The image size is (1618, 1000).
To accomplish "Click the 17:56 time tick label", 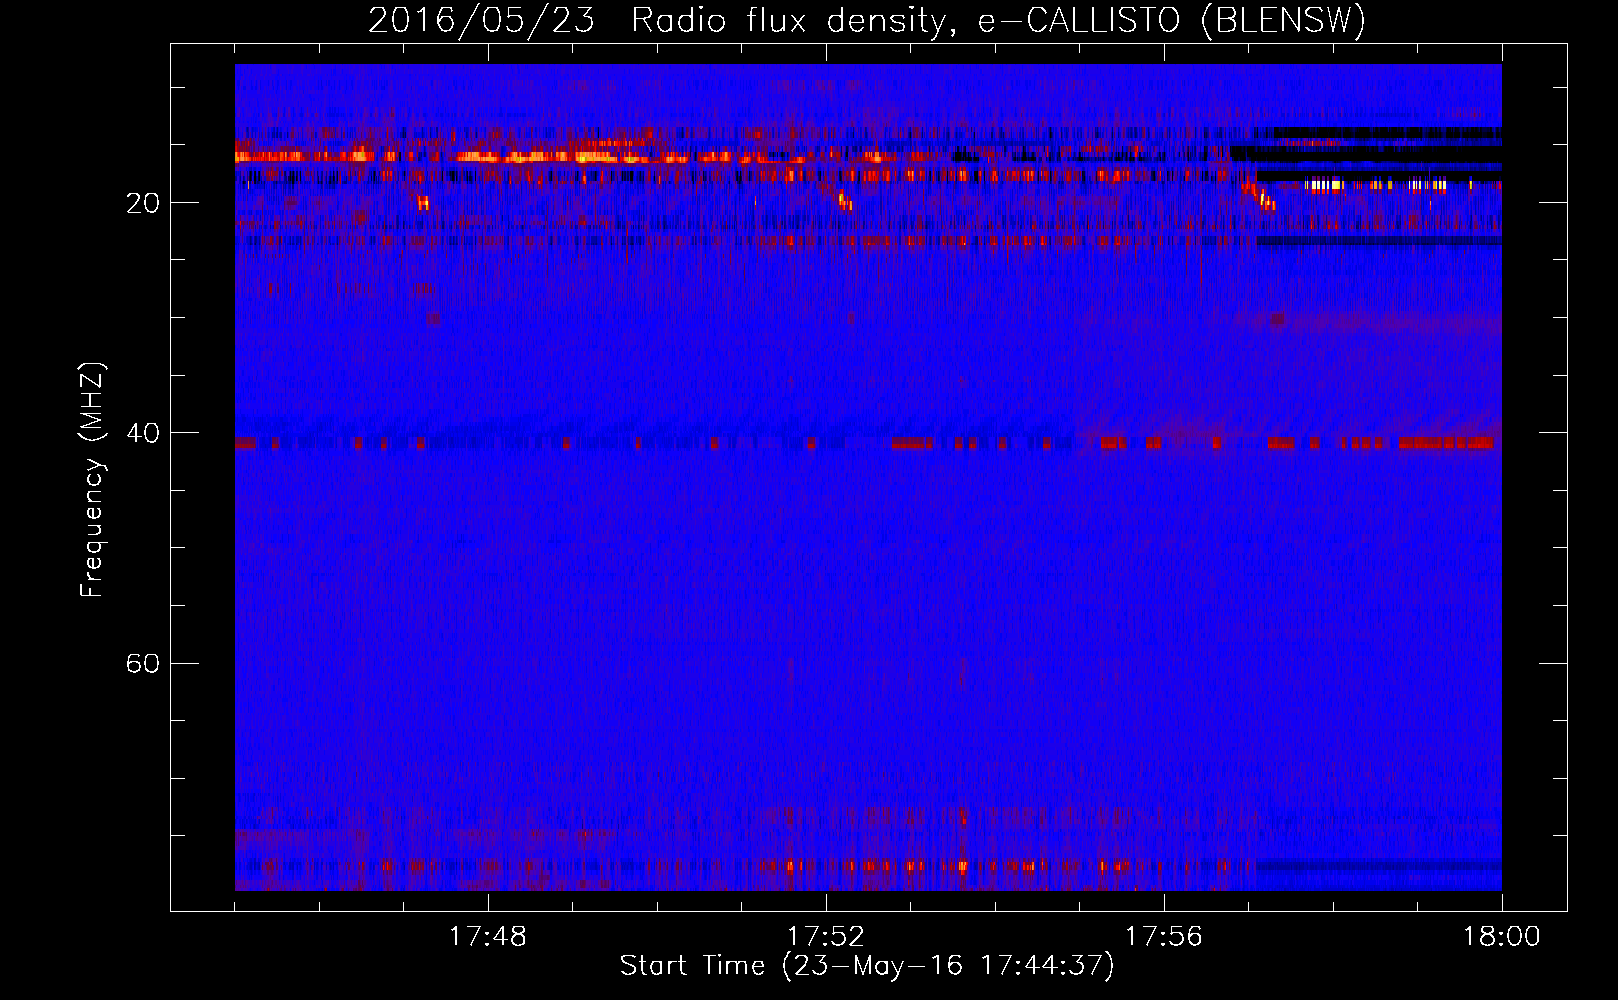I will click(x=1163, y=937).
